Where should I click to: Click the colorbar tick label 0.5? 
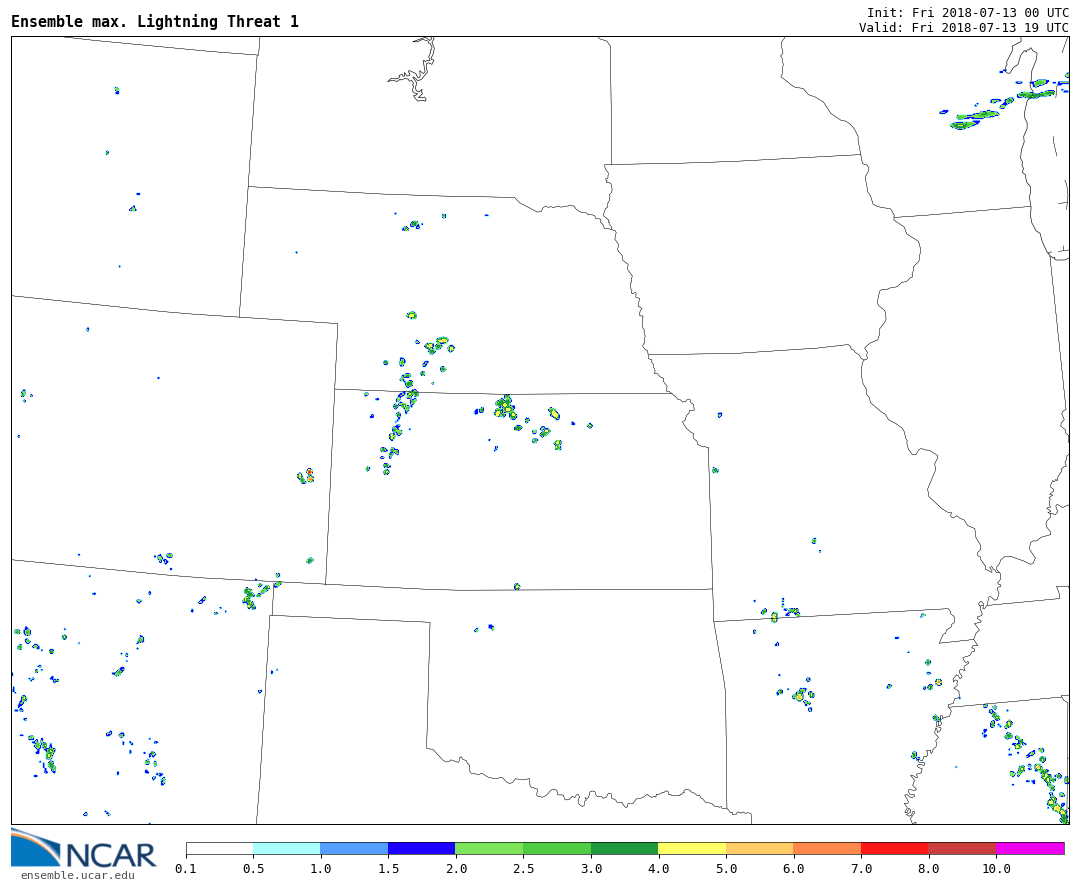click(253, 869)
